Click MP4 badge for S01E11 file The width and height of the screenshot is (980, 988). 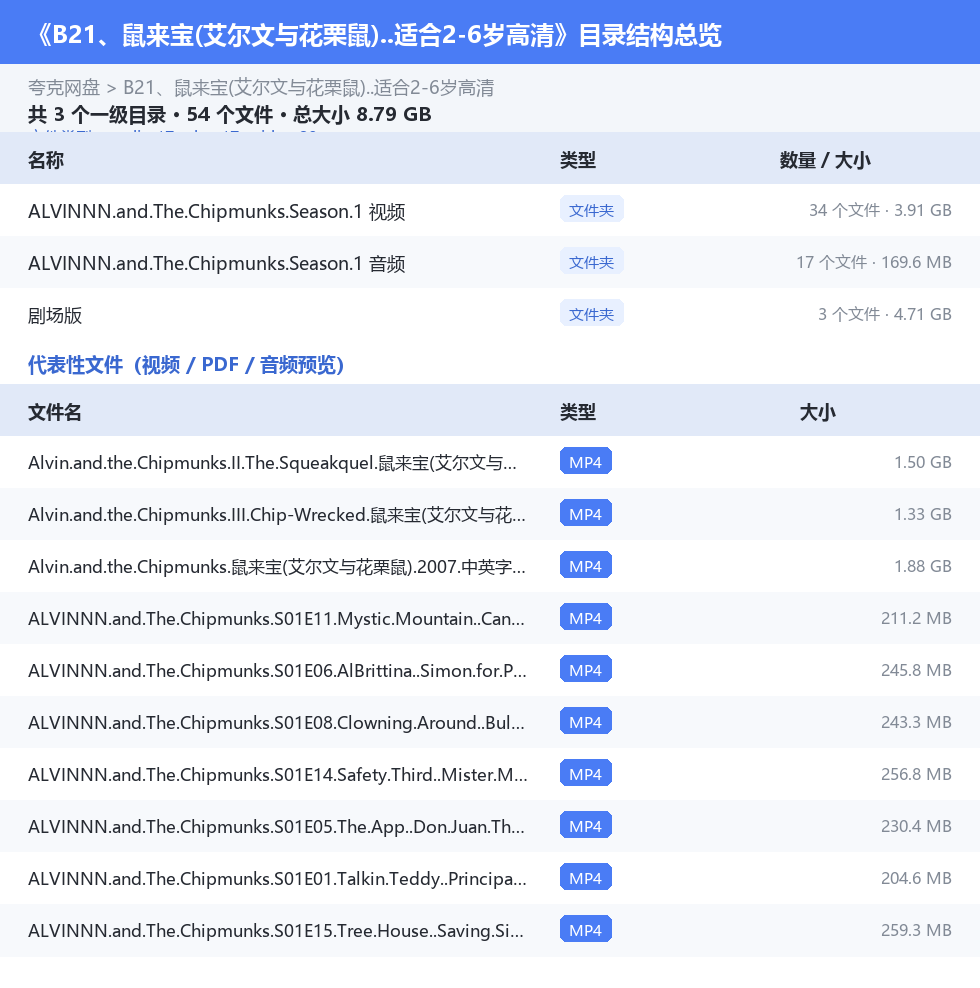585,618
